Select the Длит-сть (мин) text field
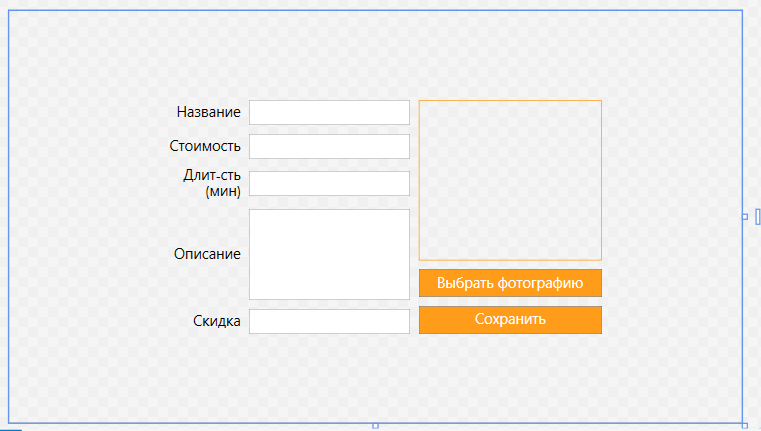This screenshot has width=761, height=431. coord(330,183)
